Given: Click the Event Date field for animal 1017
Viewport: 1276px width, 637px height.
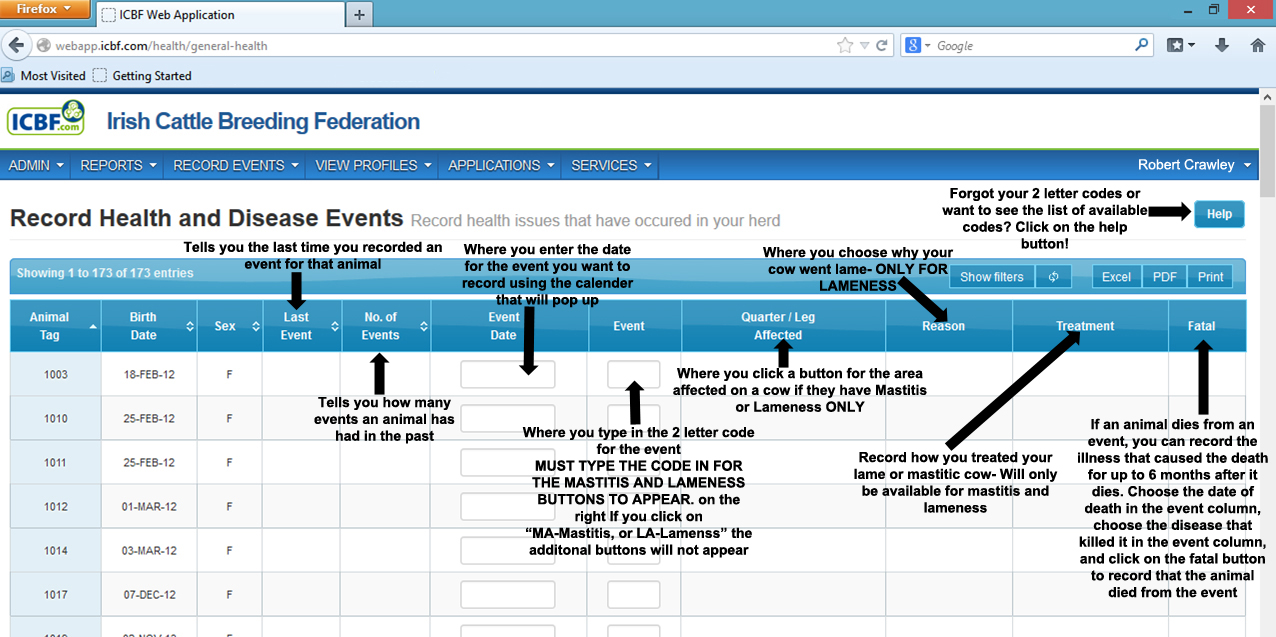Looking at the screenshot, I should [x=508, y=594].
